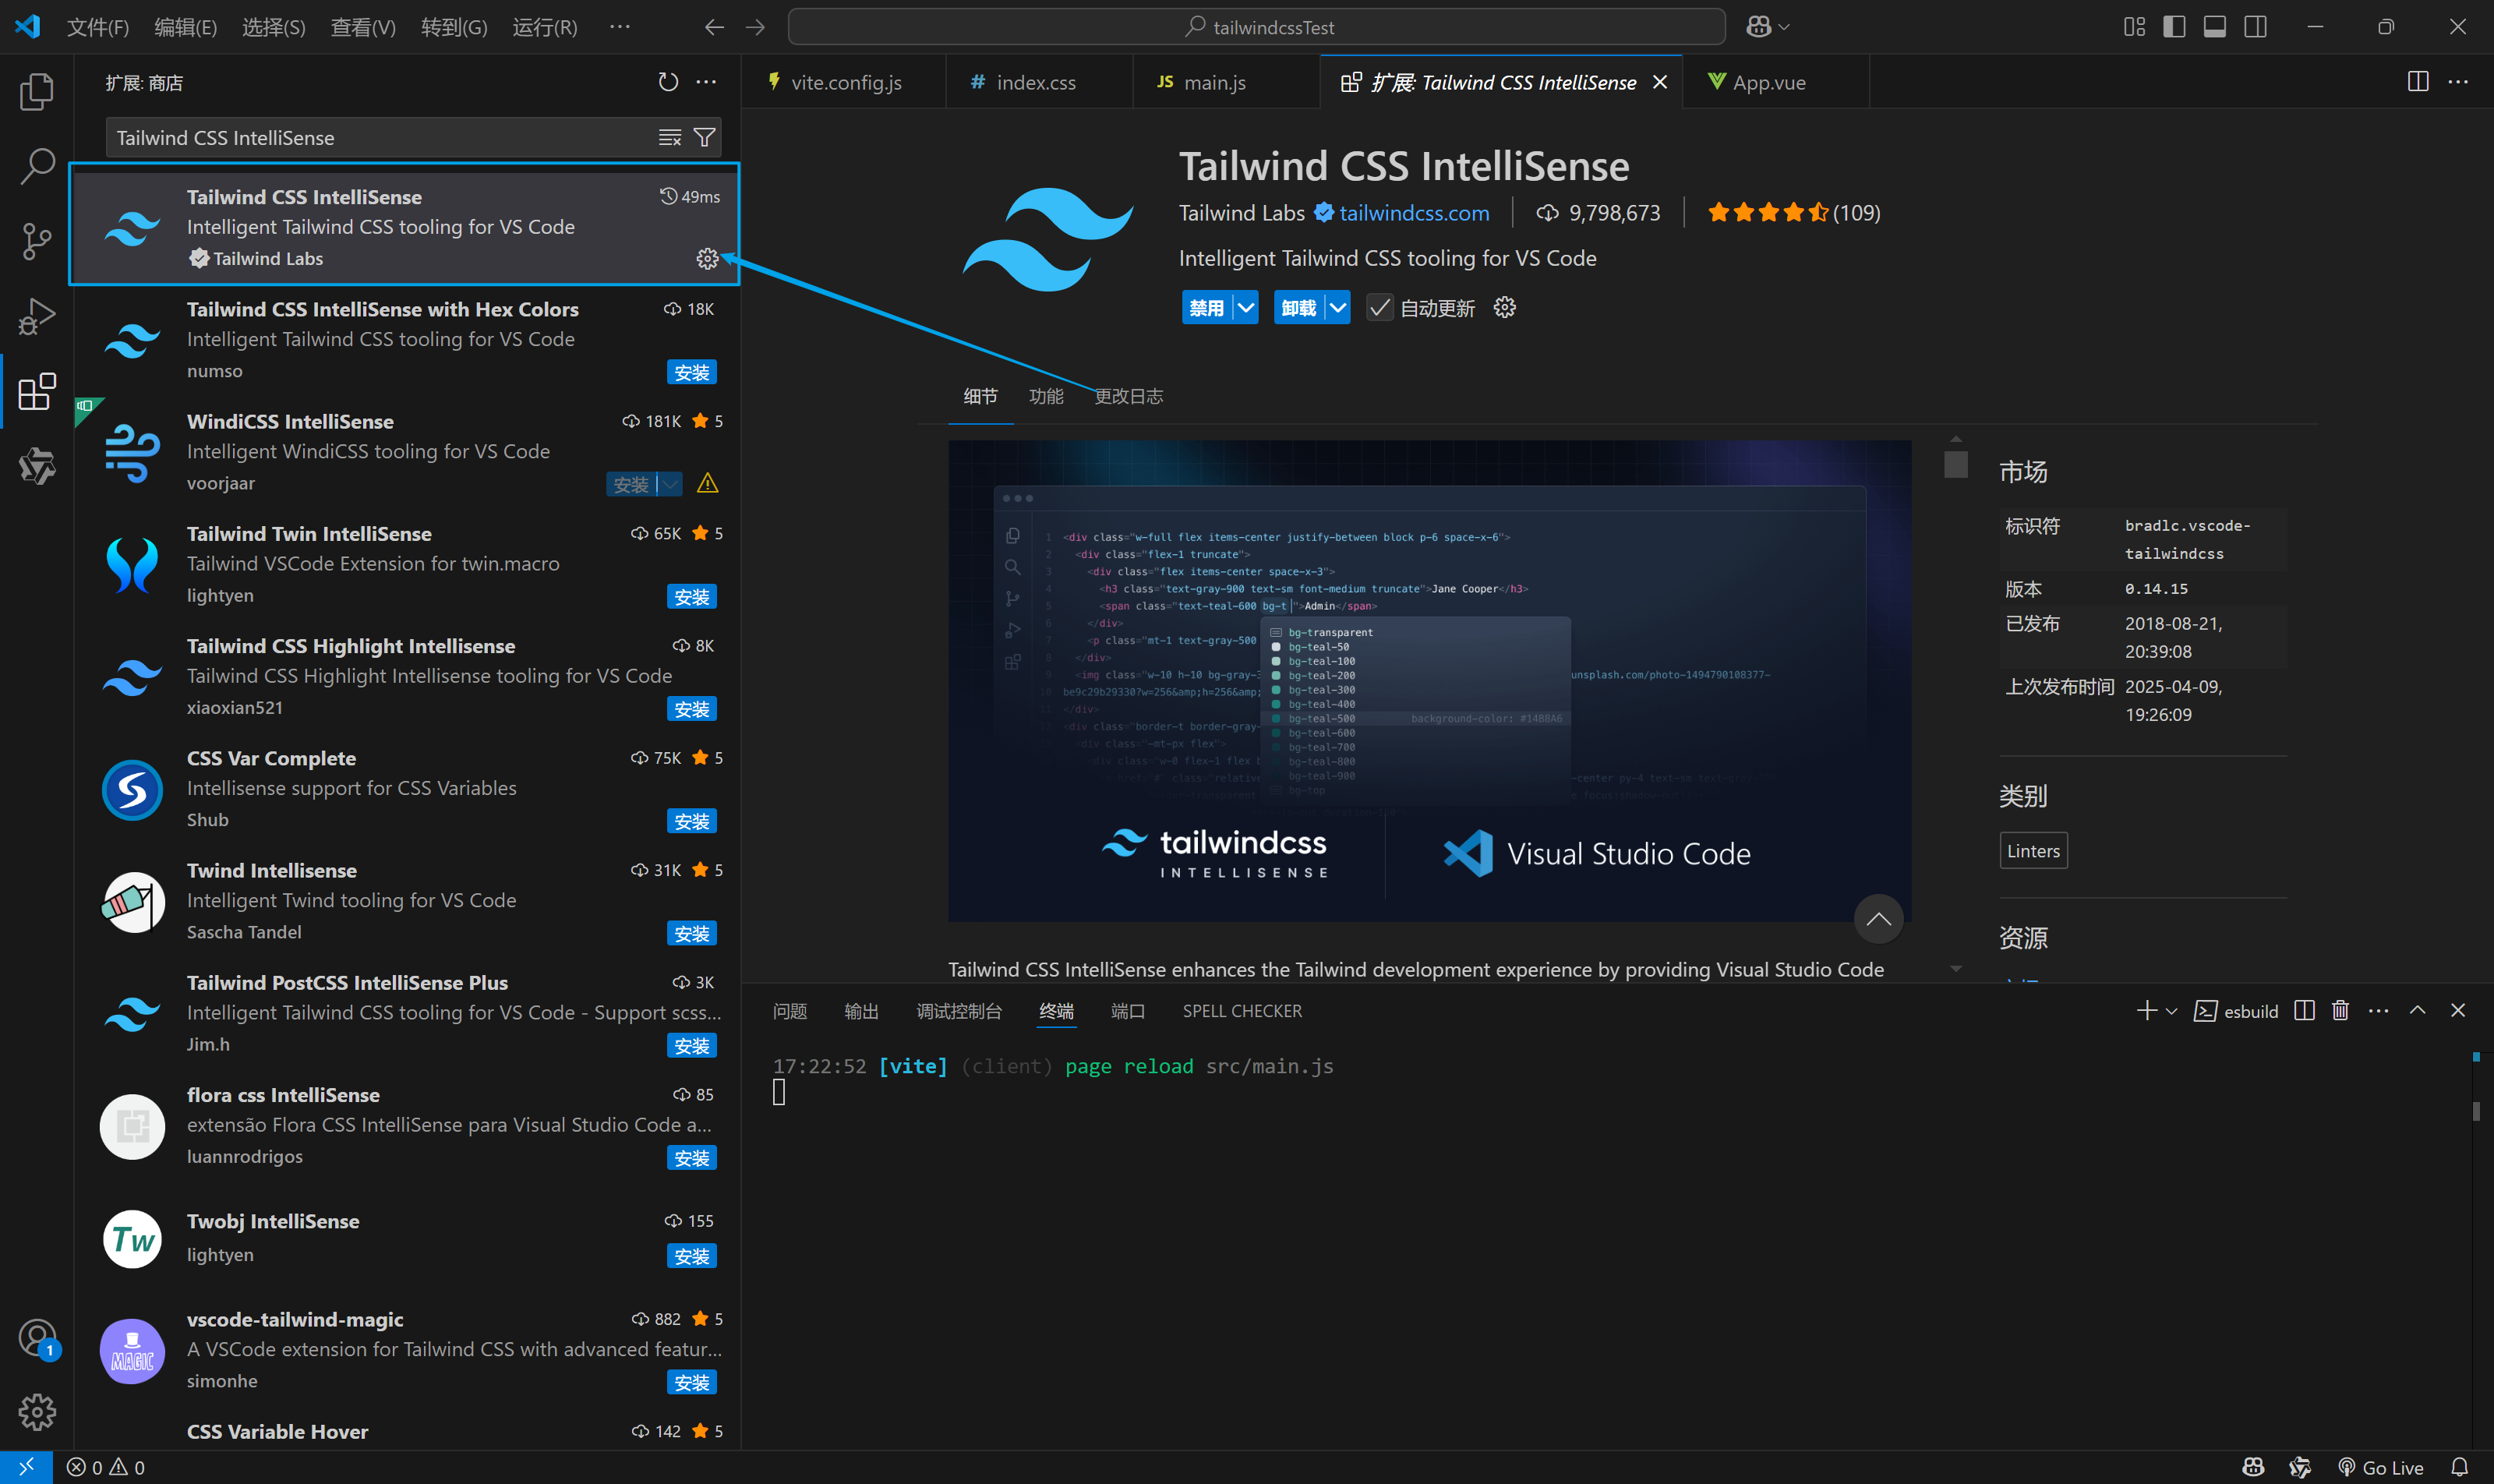Open the Explorer view in activity bar

(37, 92)
